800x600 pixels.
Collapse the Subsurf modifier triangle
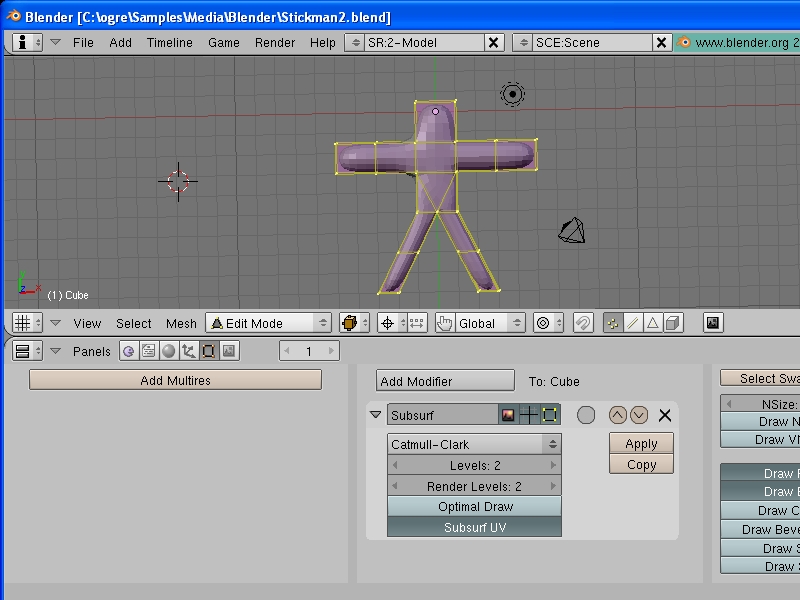376,415
